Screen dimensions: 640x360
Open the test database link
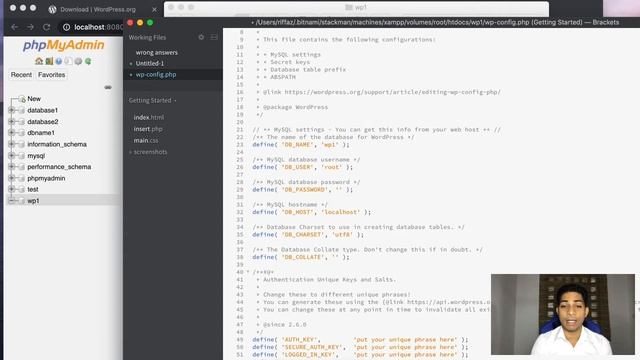(x=33, y=189)
